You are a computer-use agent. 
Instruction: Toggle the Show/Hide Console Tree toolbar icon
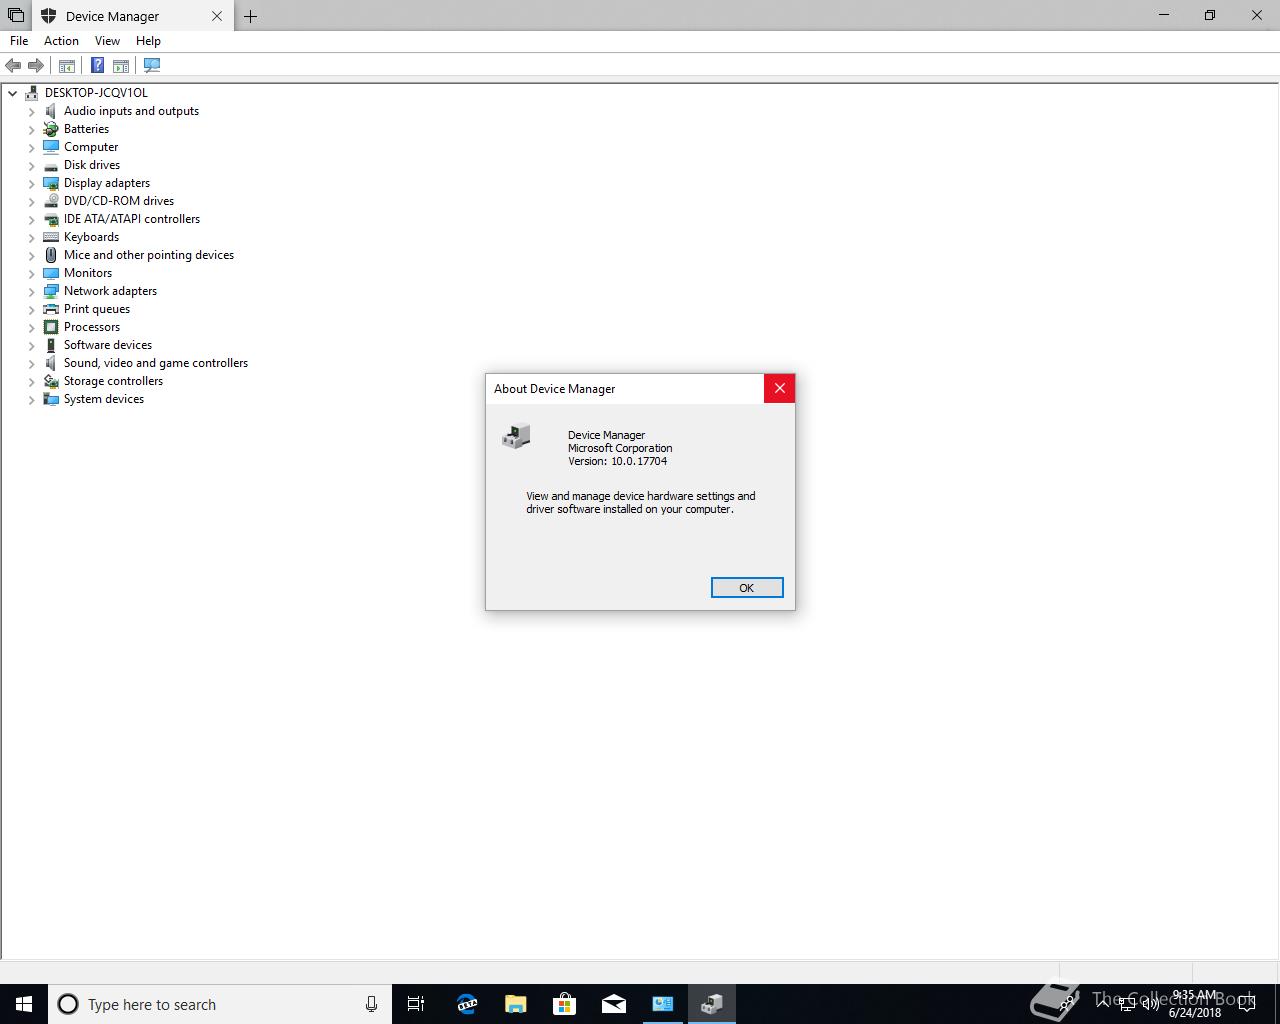click(67, 65)
